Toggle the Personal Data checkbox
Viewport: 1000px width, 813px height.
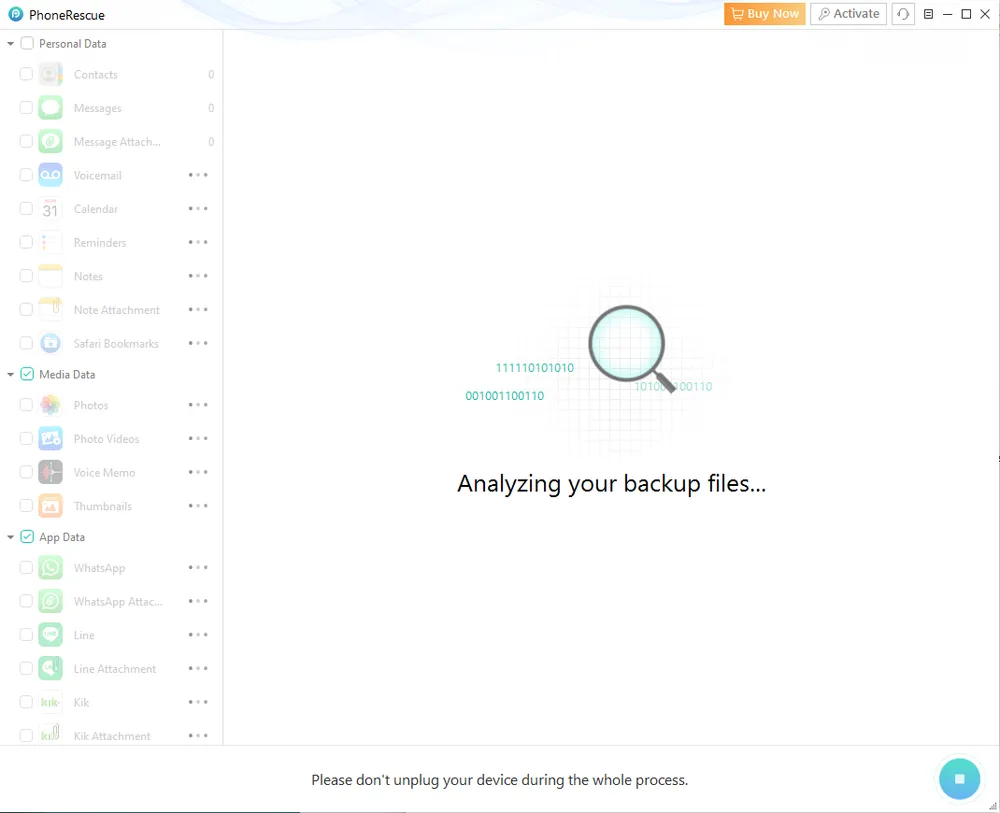tap(27, 43)
